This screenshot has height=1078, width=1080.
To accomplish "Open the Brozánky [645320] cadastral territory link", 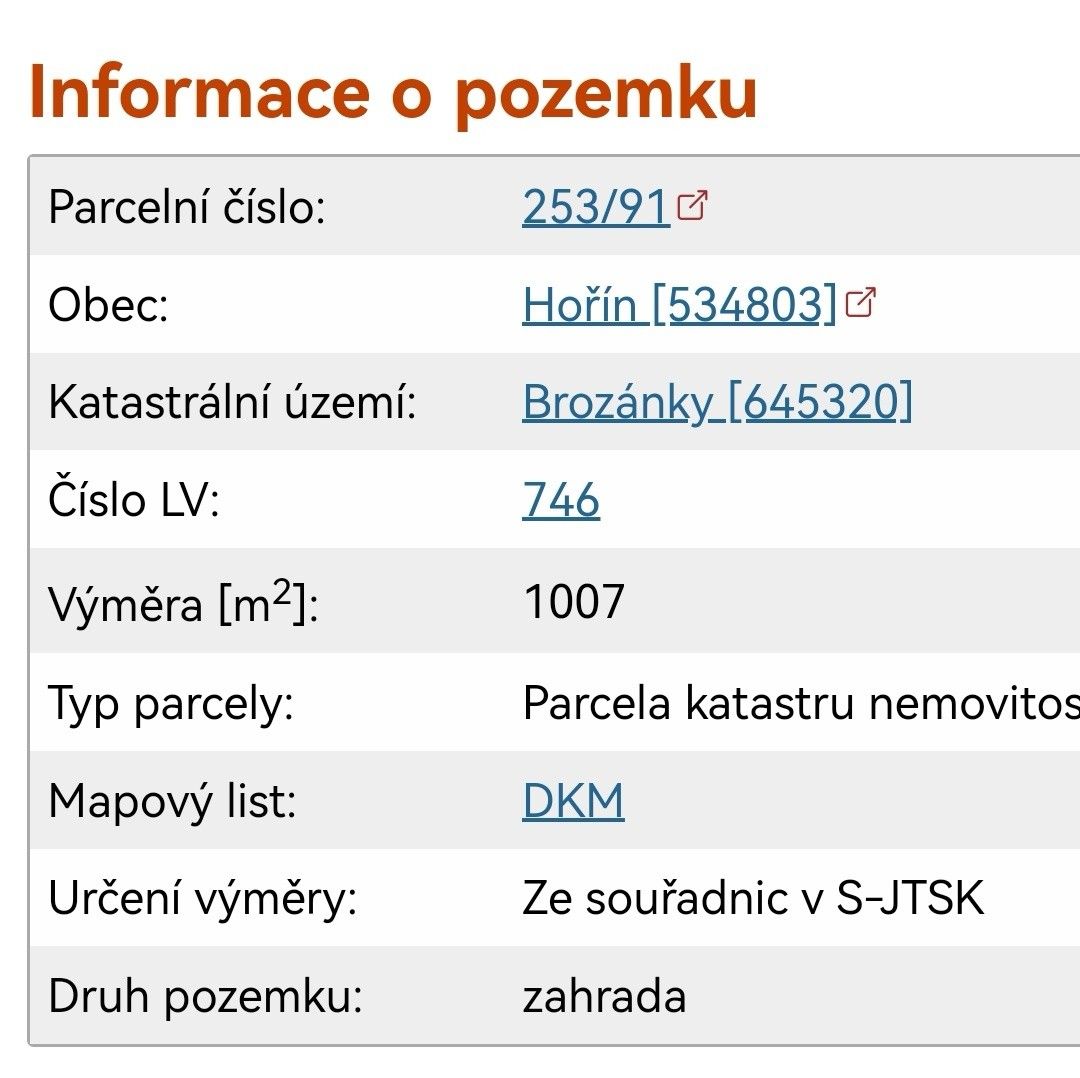I will (714, 403).
